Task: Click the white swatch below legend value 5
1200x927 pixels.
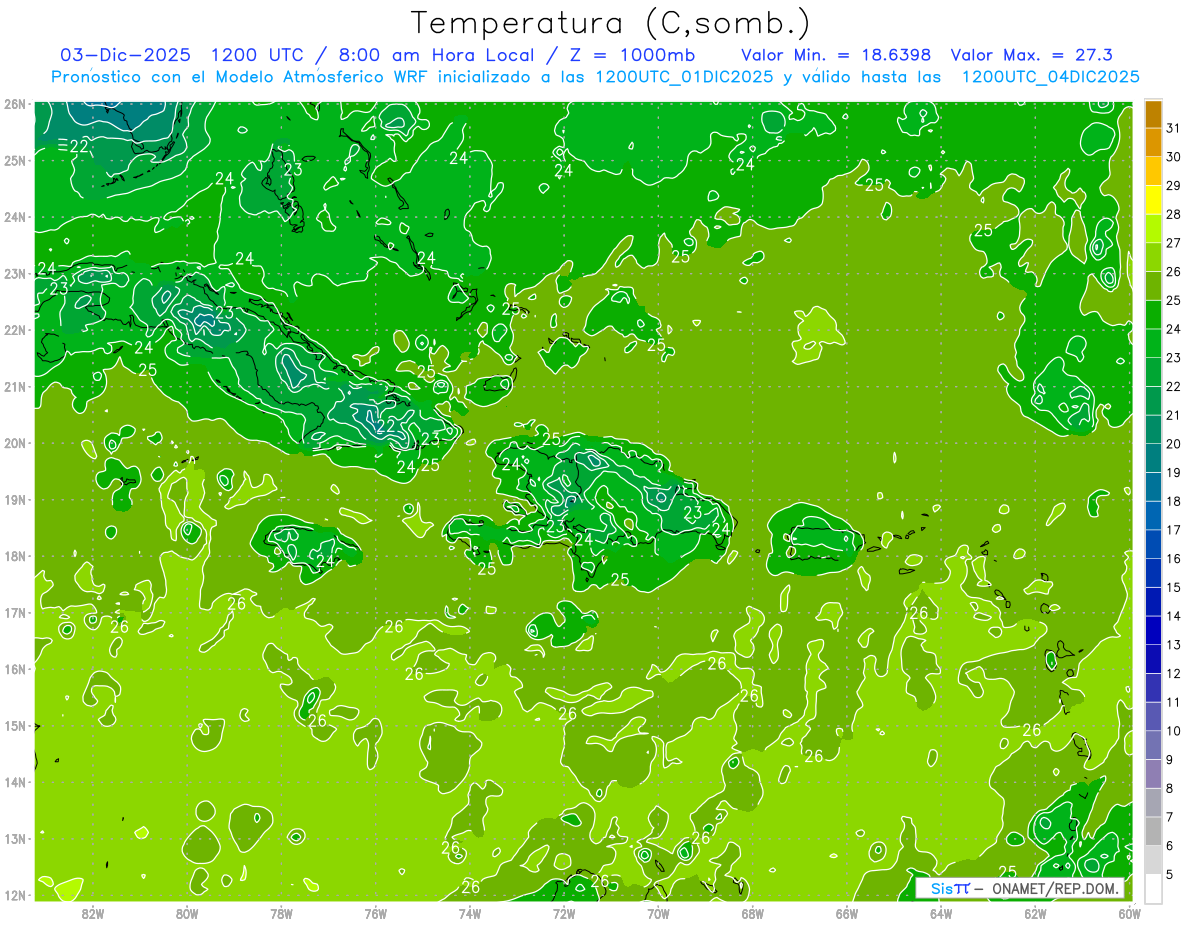Action: (1153, 888)
